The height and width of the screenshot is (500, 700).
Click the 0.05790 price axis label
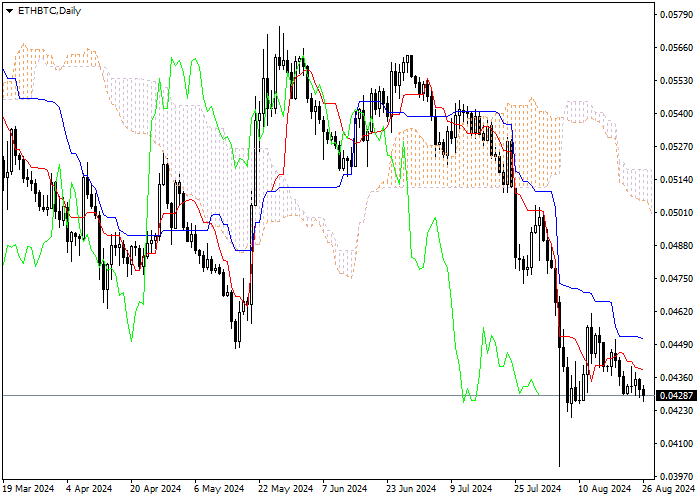coord(676,15)
